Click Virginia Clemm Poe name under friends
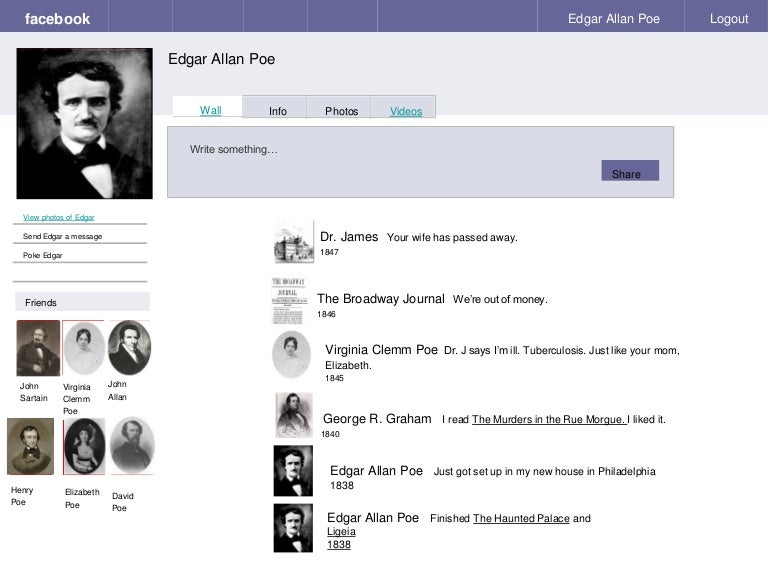Screen dimensions: 768x576 point(76,399)
